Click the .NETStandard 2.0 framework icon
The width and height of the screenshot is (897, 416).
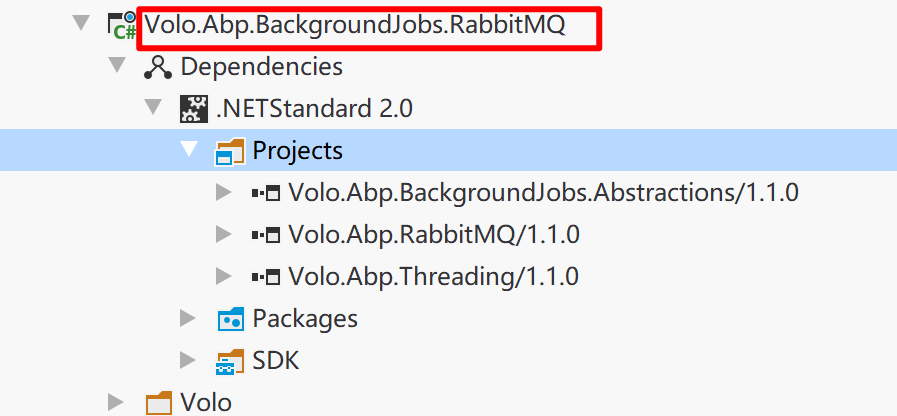click(194, 109)
